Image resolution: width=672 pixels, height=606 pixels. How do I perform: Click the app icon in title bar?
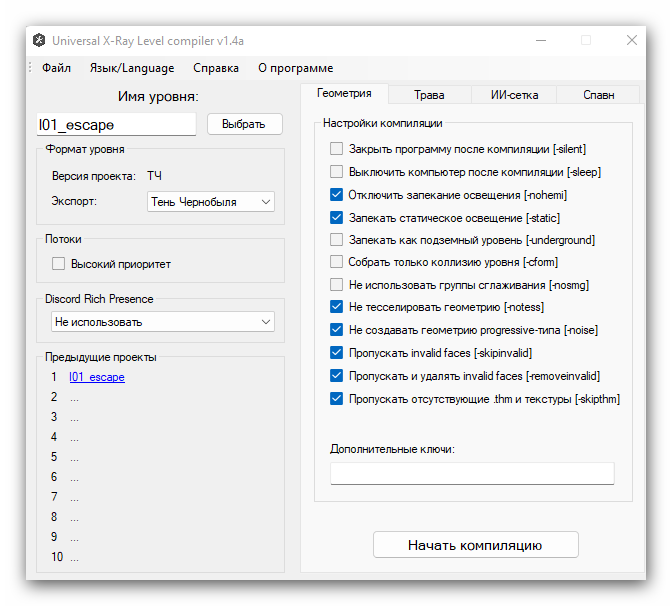tap(39, 41)
